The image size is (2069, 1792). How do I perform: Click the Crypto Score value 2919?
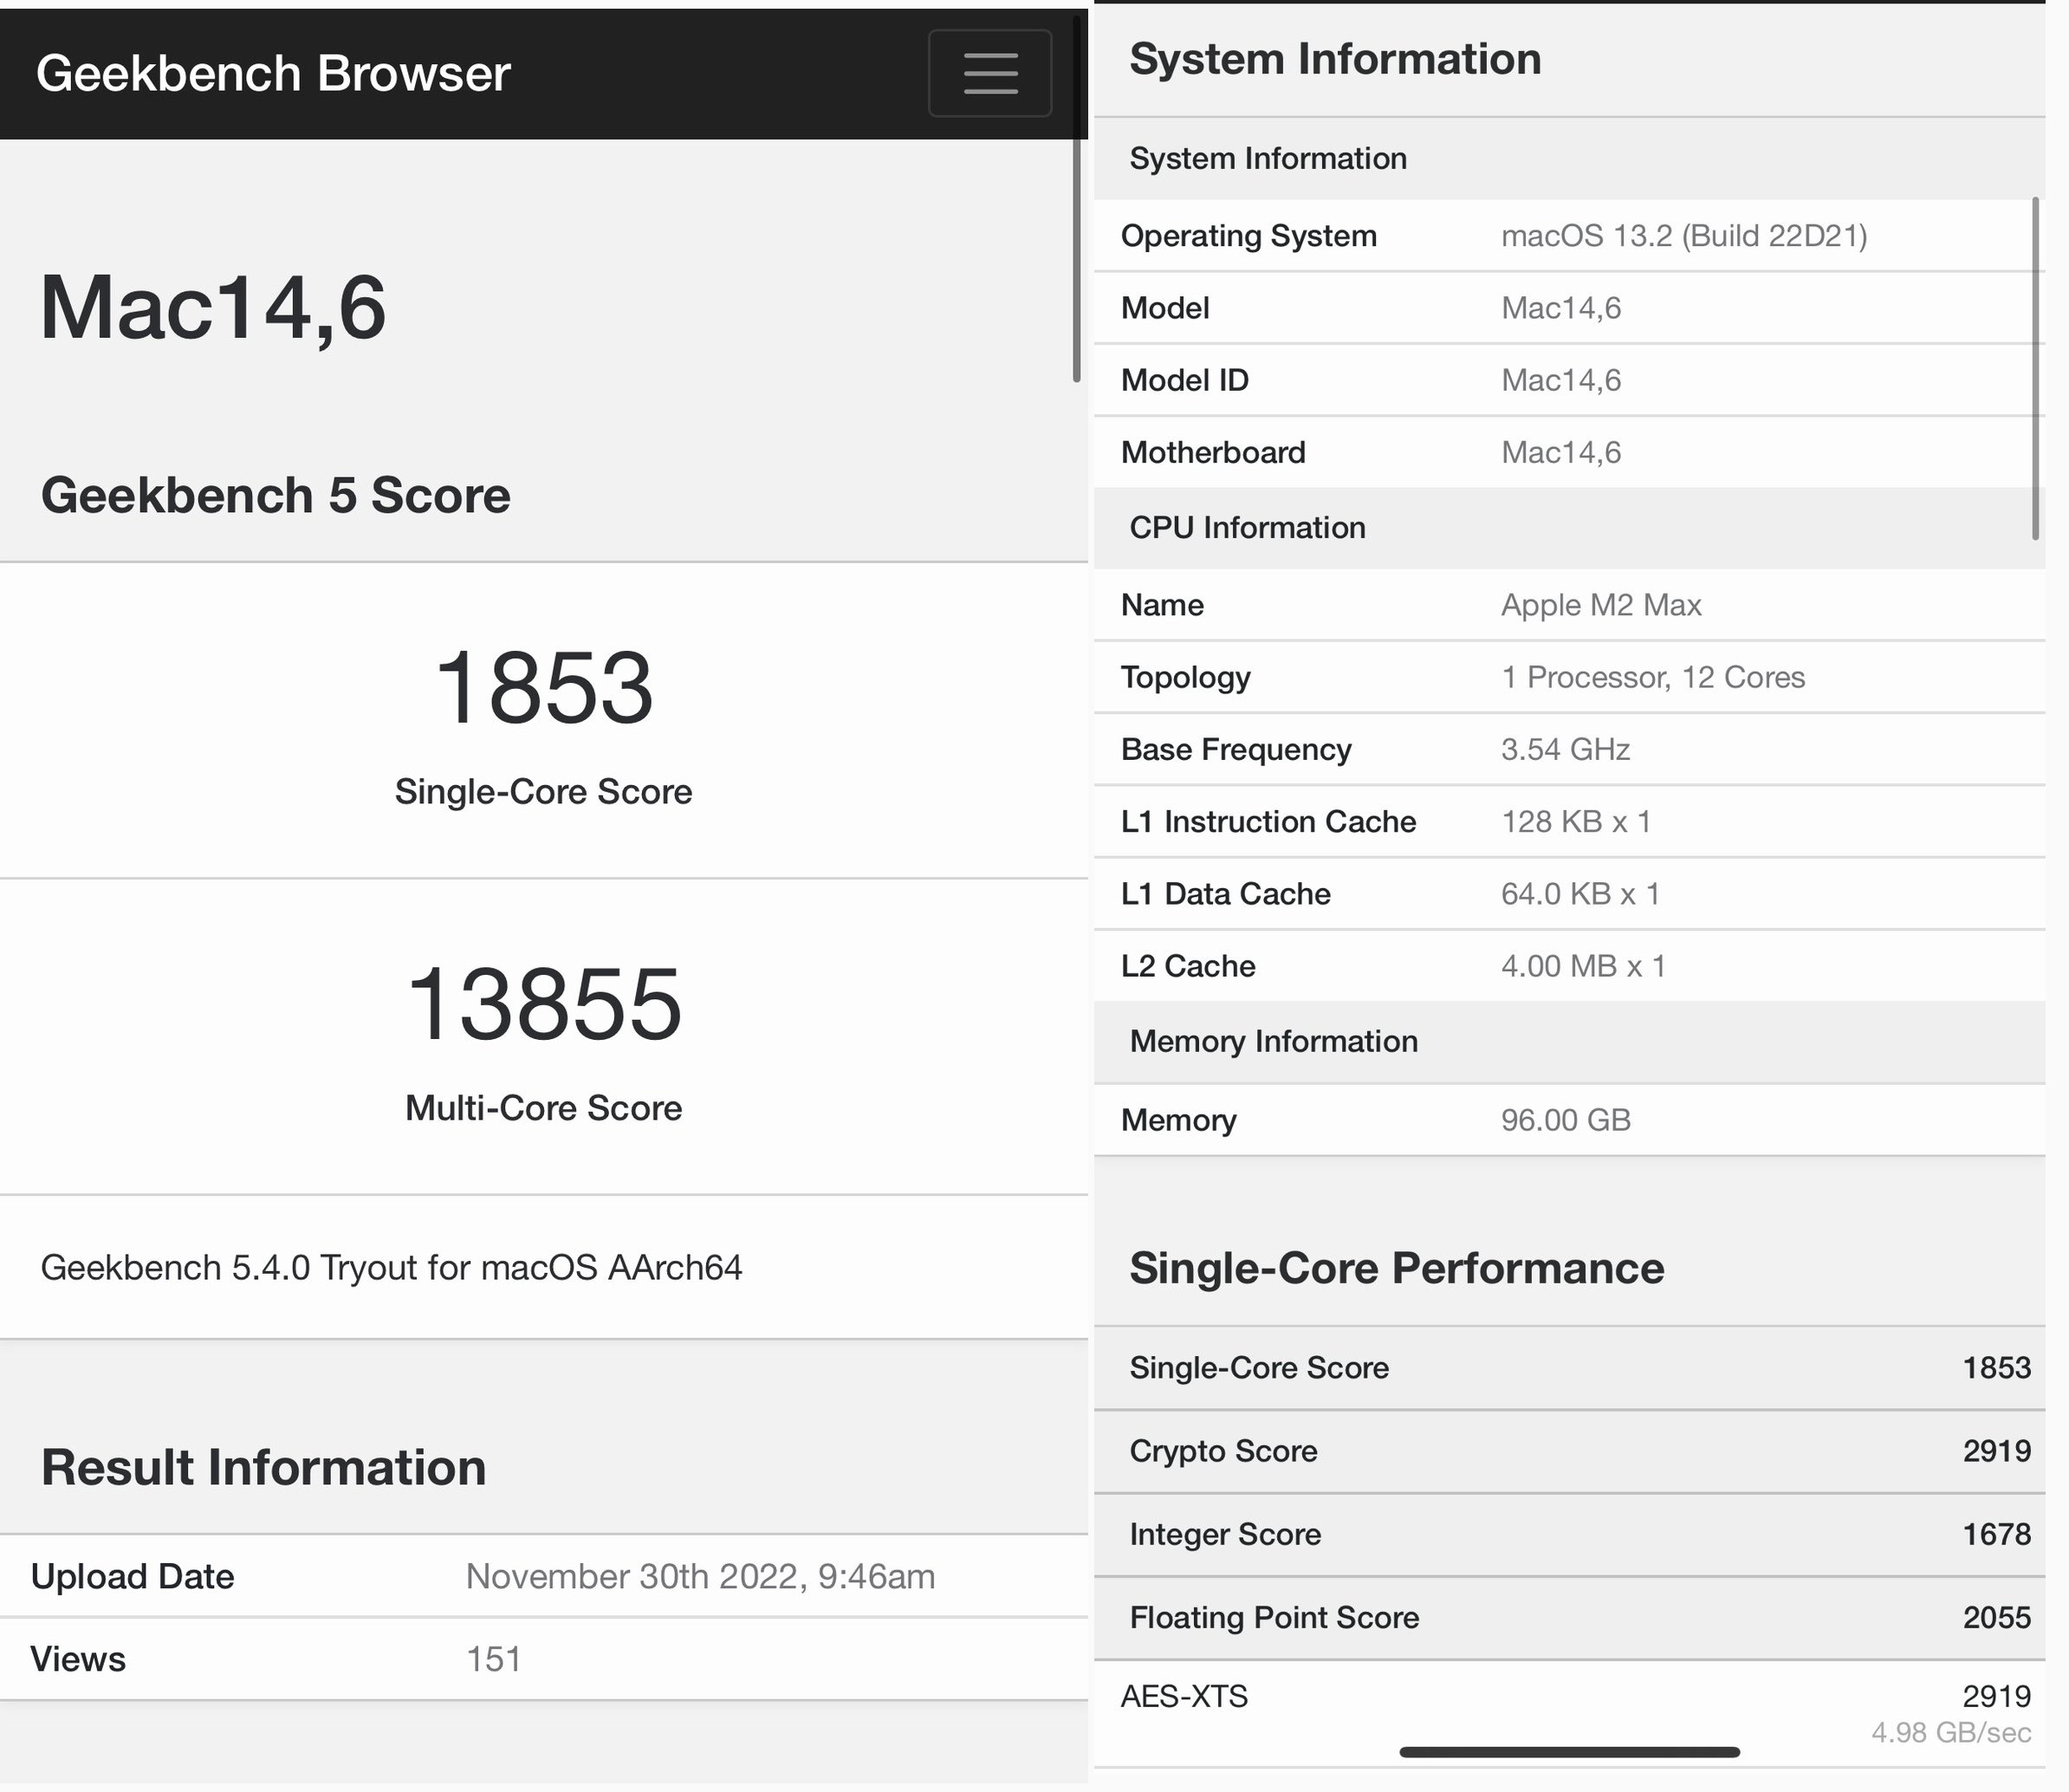[1996, 1451]
